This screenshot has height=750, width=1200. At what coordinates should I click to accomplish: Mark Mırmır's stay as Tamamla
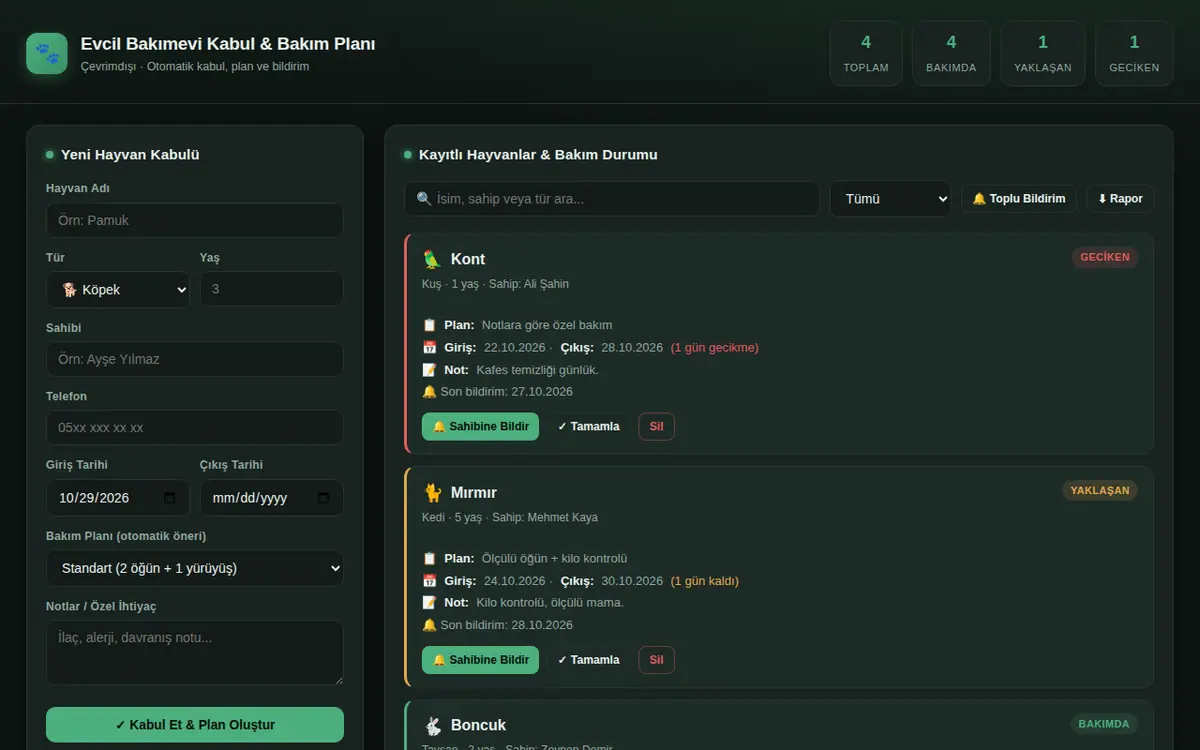(588, 660)
